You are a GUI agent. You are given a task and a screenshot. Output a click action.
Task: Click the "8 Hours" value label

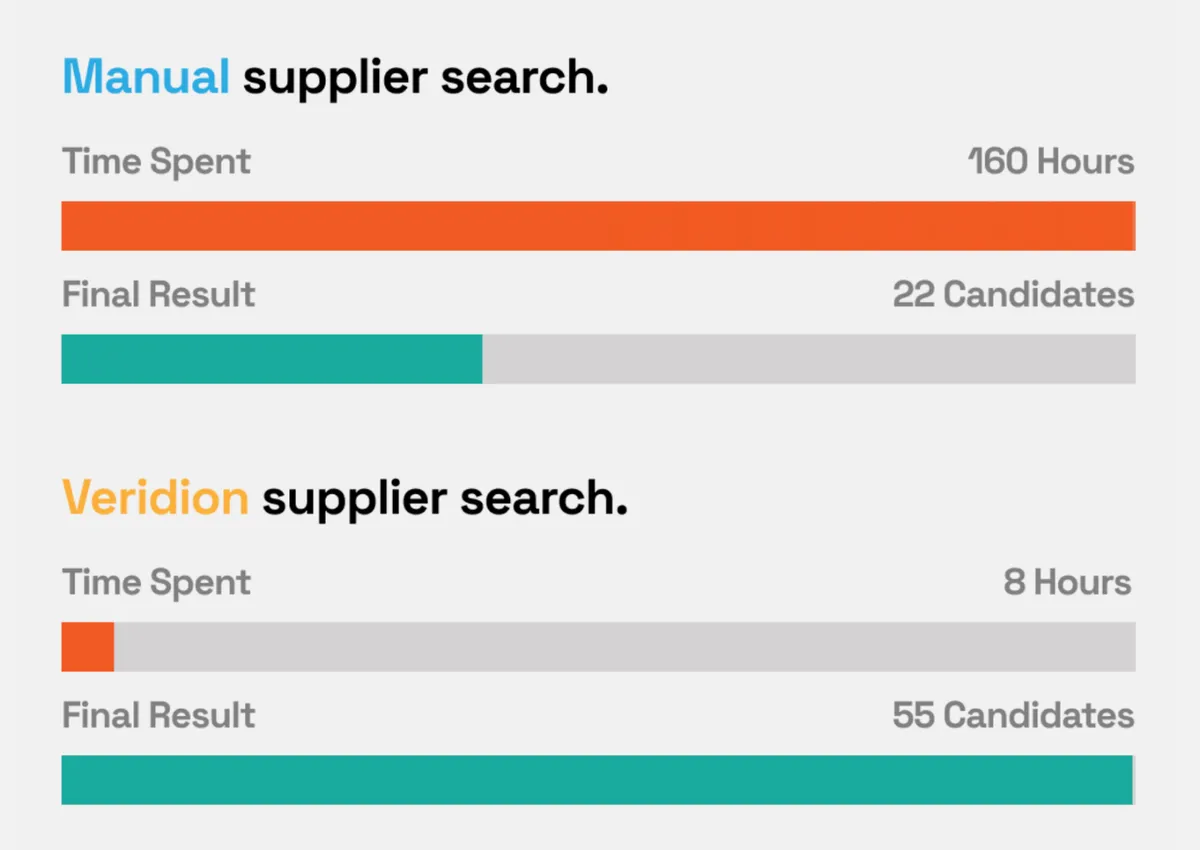pyautogui.click(x=1068, y=582)
